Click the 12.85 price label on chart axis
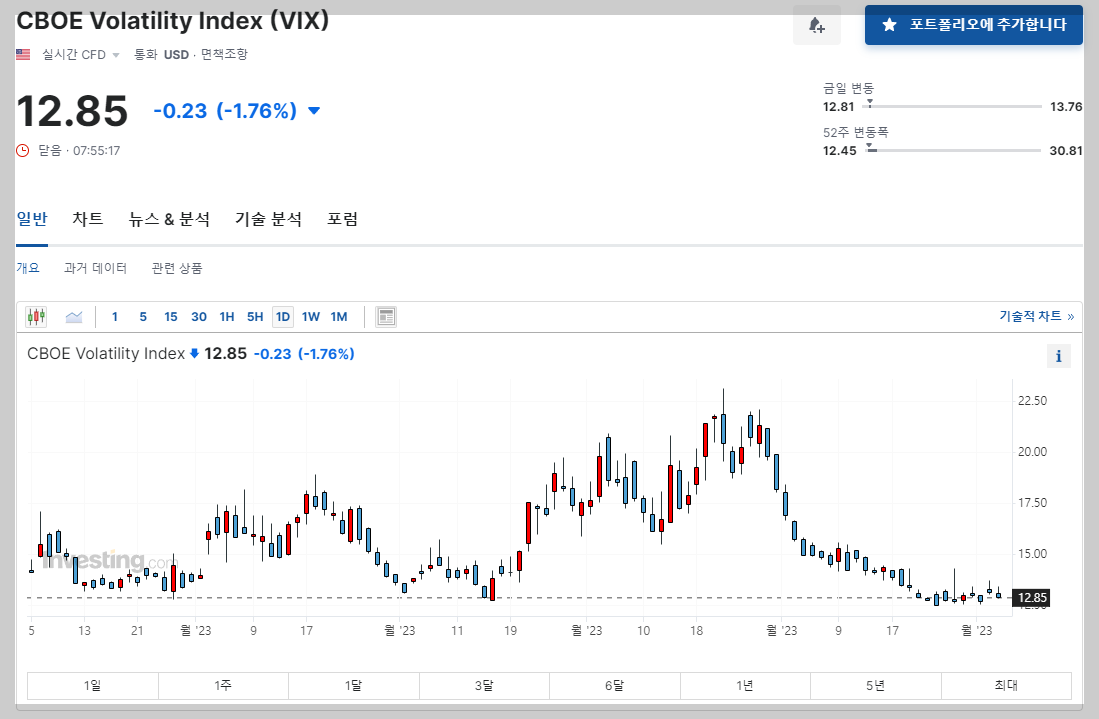The image size is (1099, 719). coord(1032,598)
